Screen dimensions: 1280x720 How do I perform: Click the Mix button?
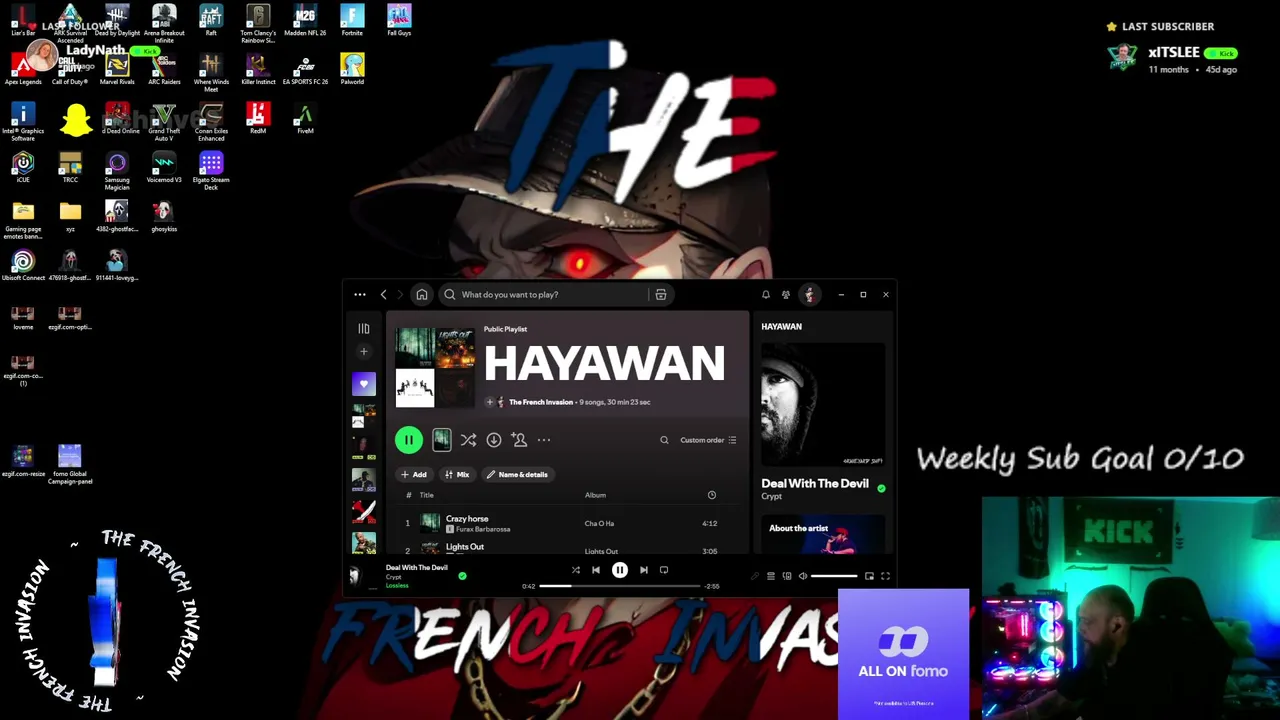point(457,475)
